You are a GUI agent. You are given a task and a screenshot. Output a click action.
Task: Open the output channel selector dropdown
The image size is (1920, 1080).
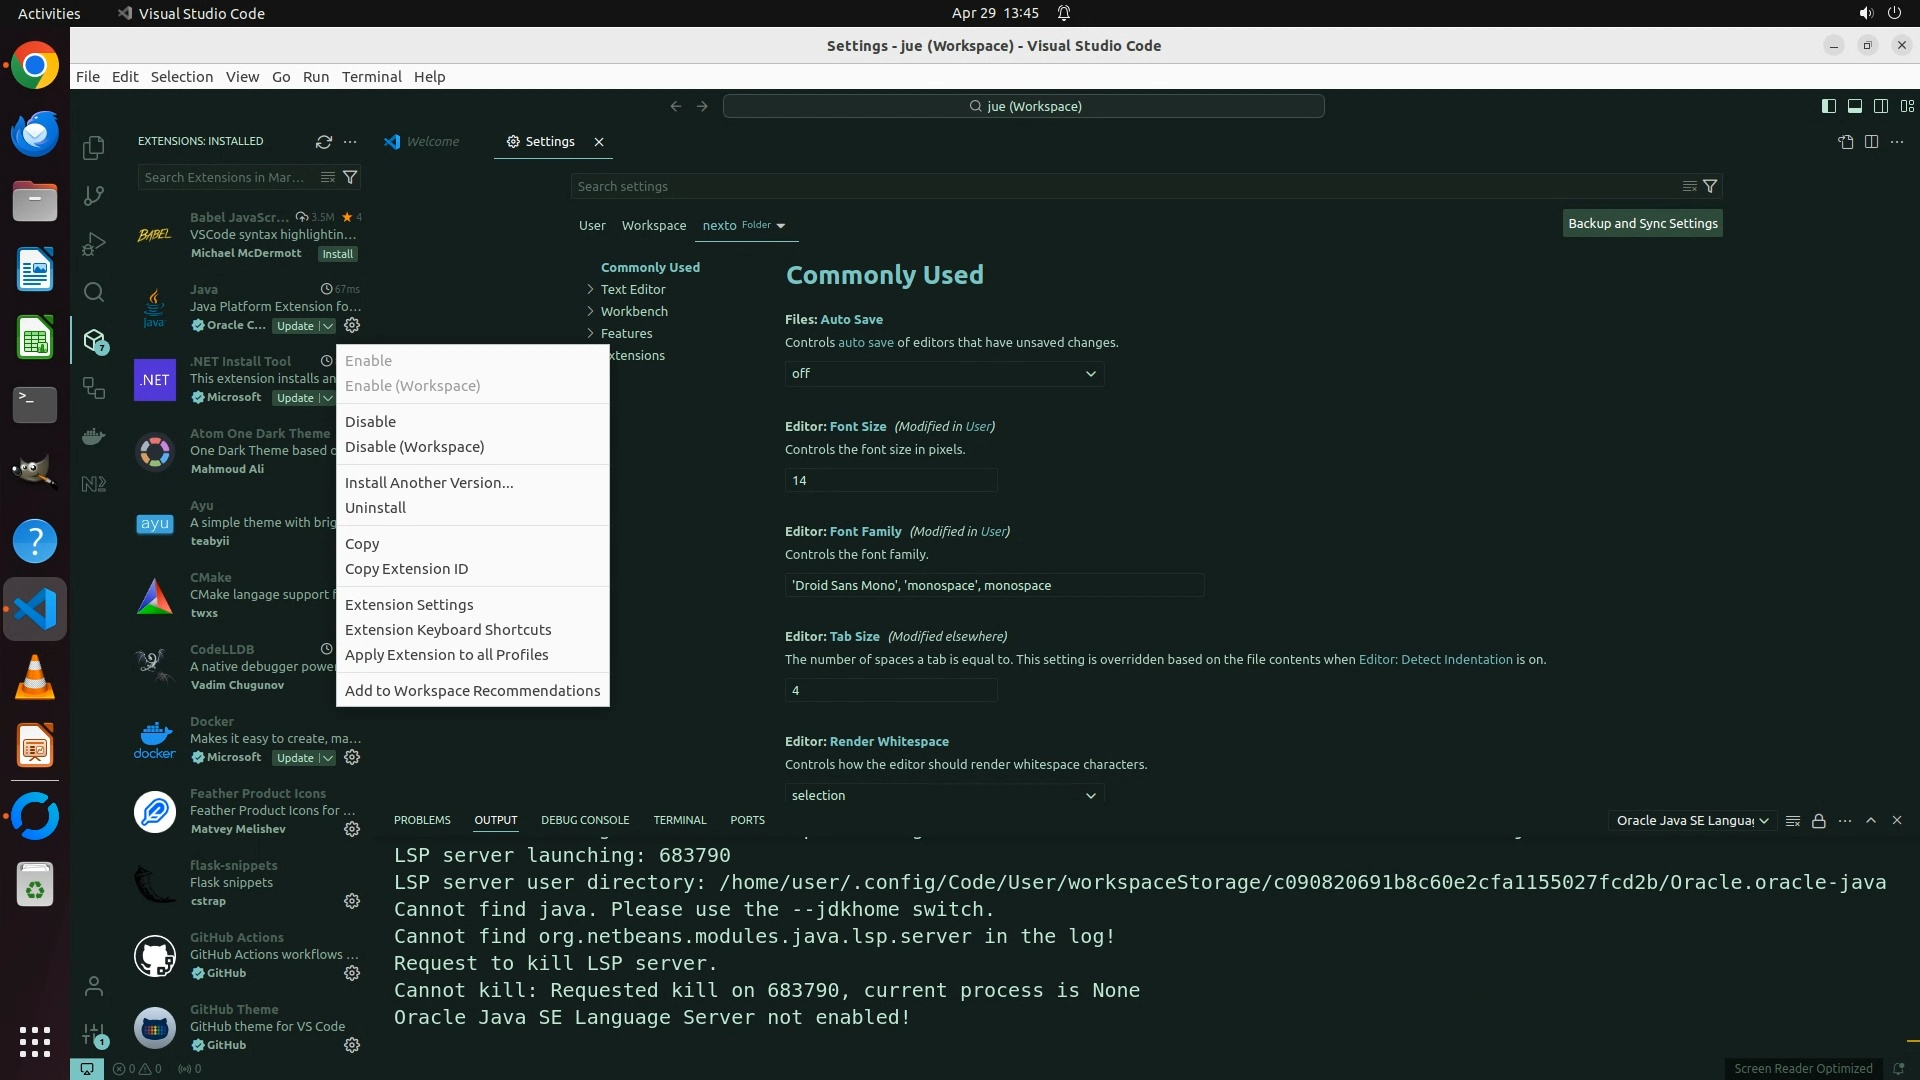(1692, 821)
